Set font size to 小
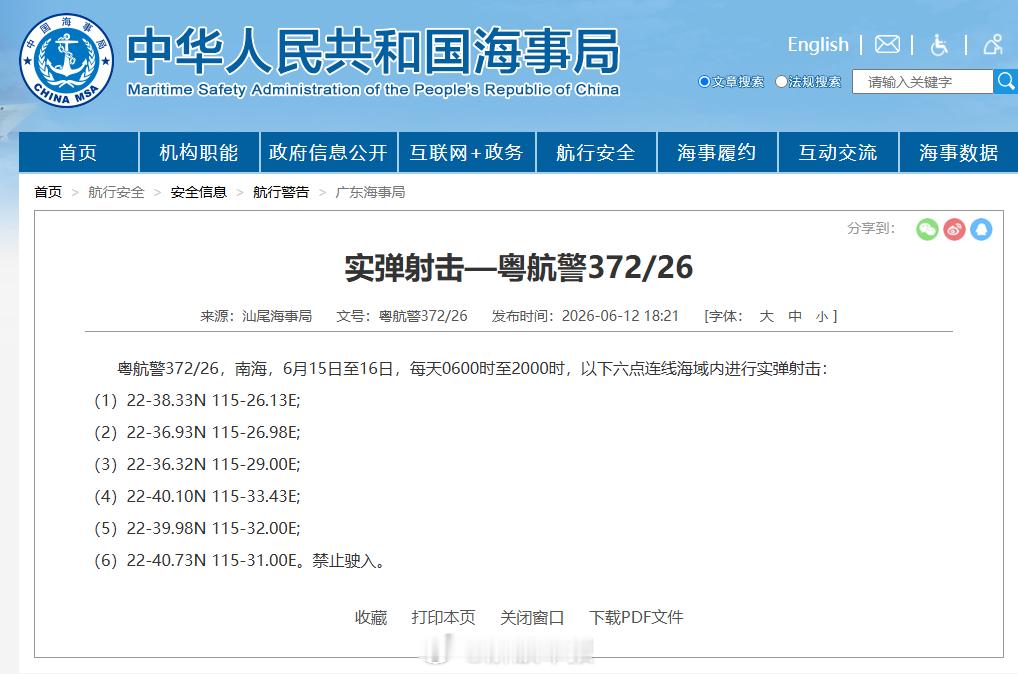Viewport: 1018px width, 674px height. (x=822, y=316)
